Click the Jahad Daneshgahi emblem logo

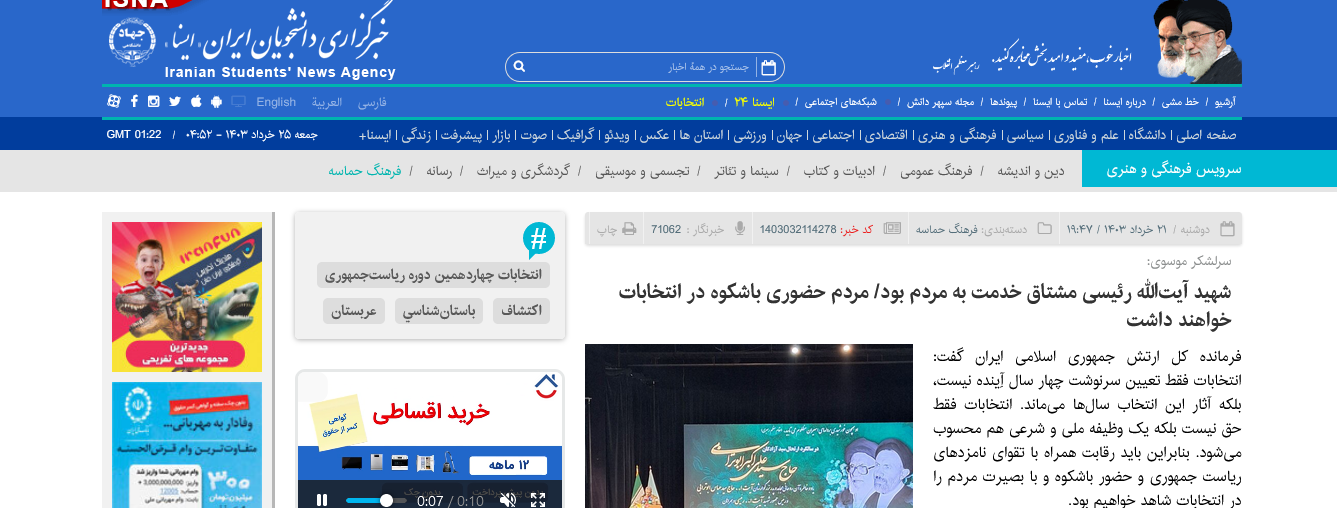click(132, 41)
